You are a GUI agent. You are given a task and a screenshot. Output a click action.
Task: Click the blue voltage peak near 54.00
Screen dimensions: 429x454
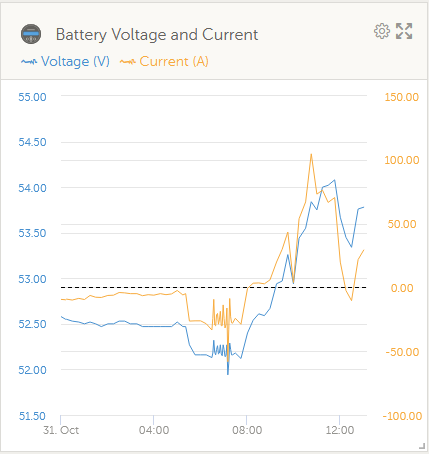point(334,180)
